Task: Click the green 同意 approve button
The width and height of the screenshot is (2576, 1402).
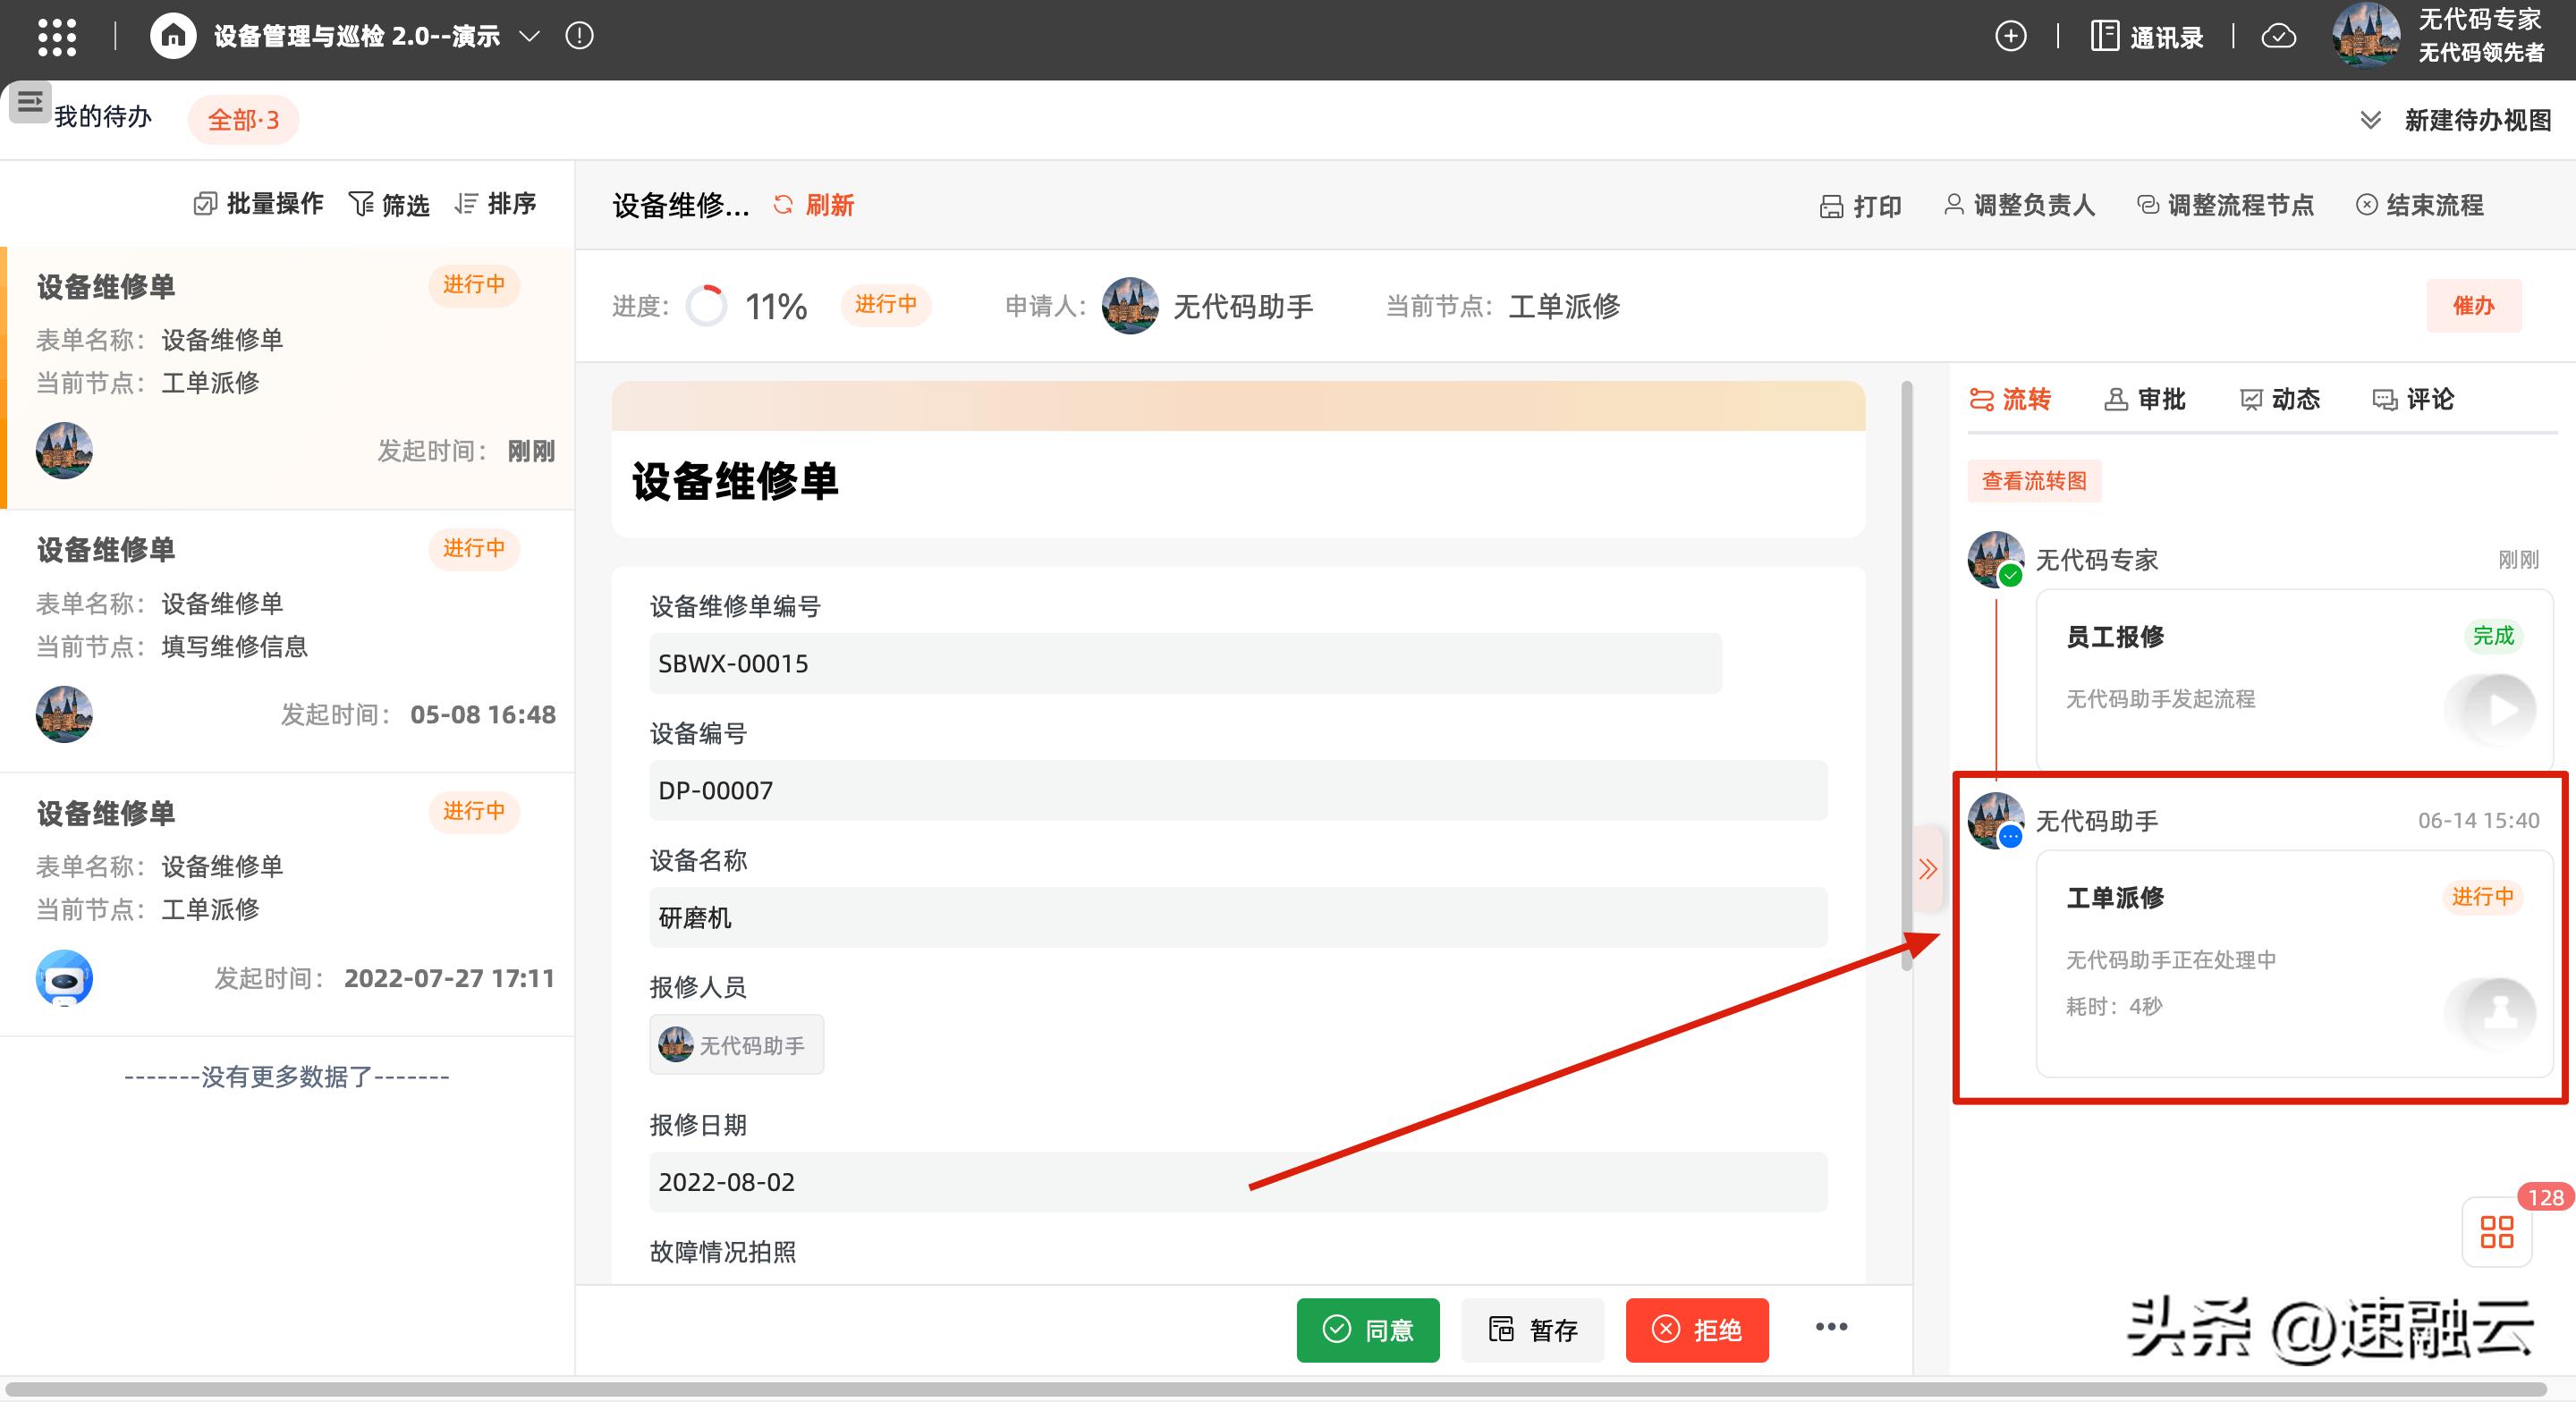Action: point(1368,1330)
